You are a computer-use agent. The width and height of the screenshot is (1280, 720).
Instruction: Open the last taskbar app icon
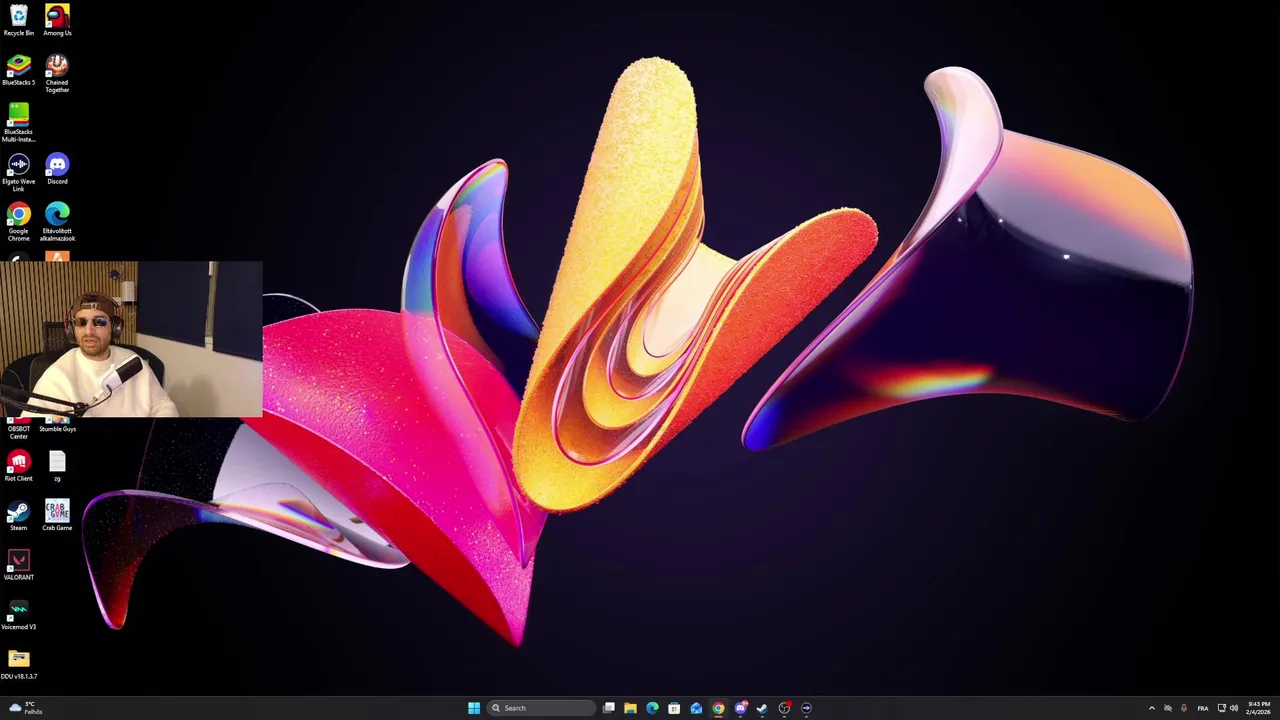(x=806, y=708)
